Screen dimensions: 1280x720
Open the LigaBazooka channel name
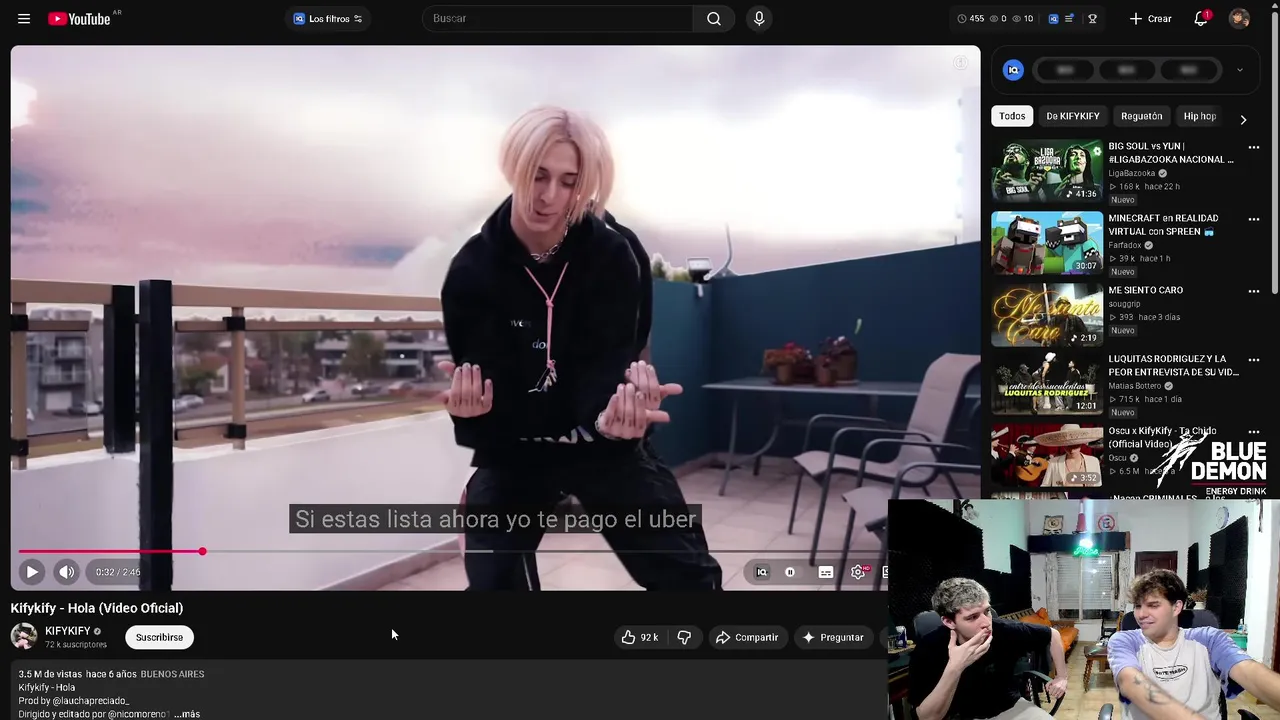click(x=1131, y=173)
